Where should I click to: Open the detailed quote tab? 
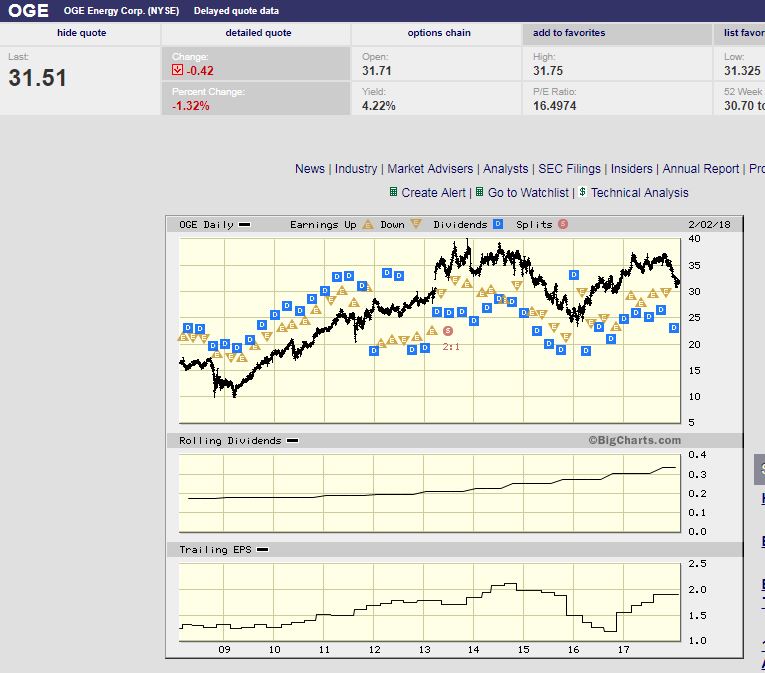coord(258,33)
